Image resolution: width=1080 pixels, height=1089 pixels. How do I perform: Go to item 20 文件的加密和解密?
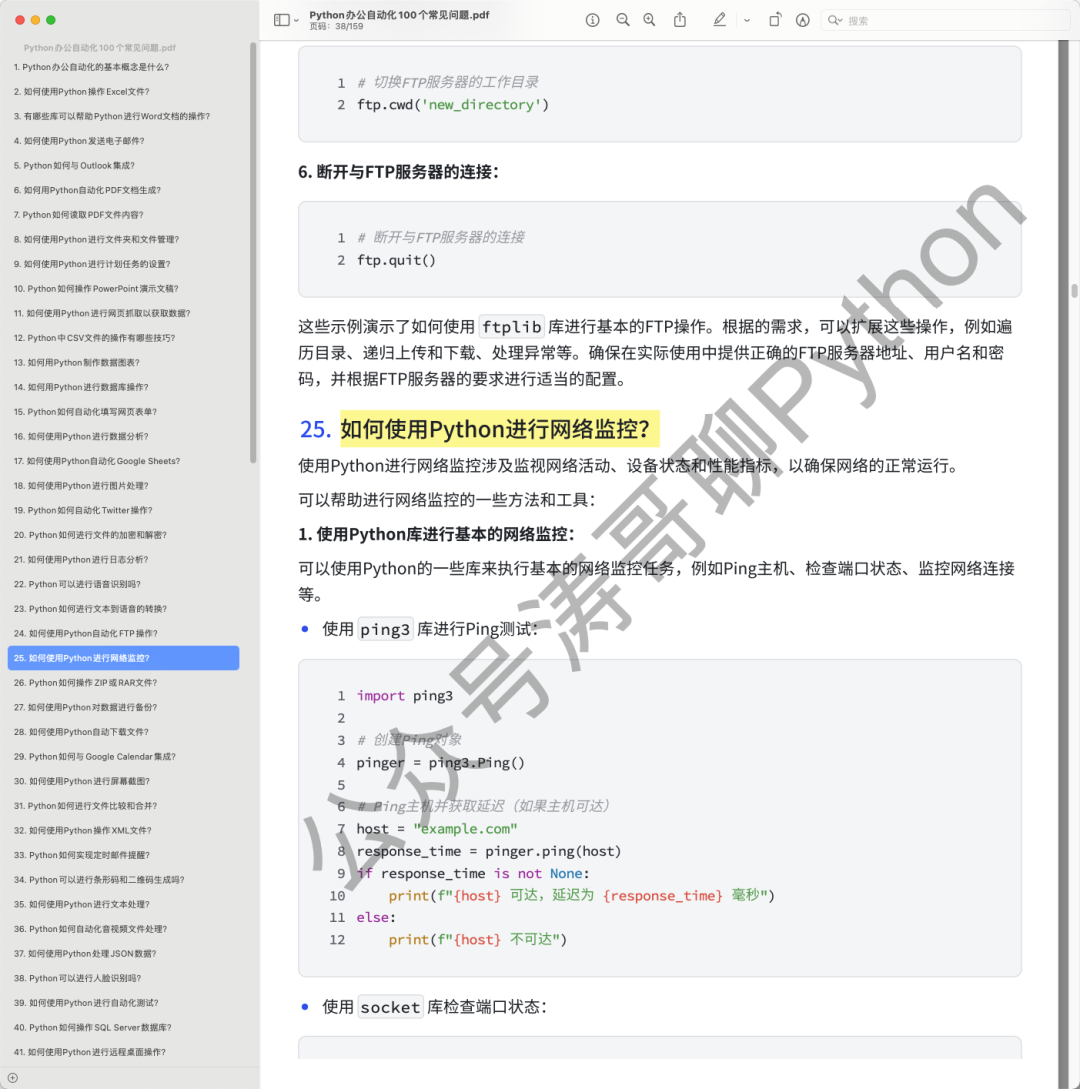90,535
